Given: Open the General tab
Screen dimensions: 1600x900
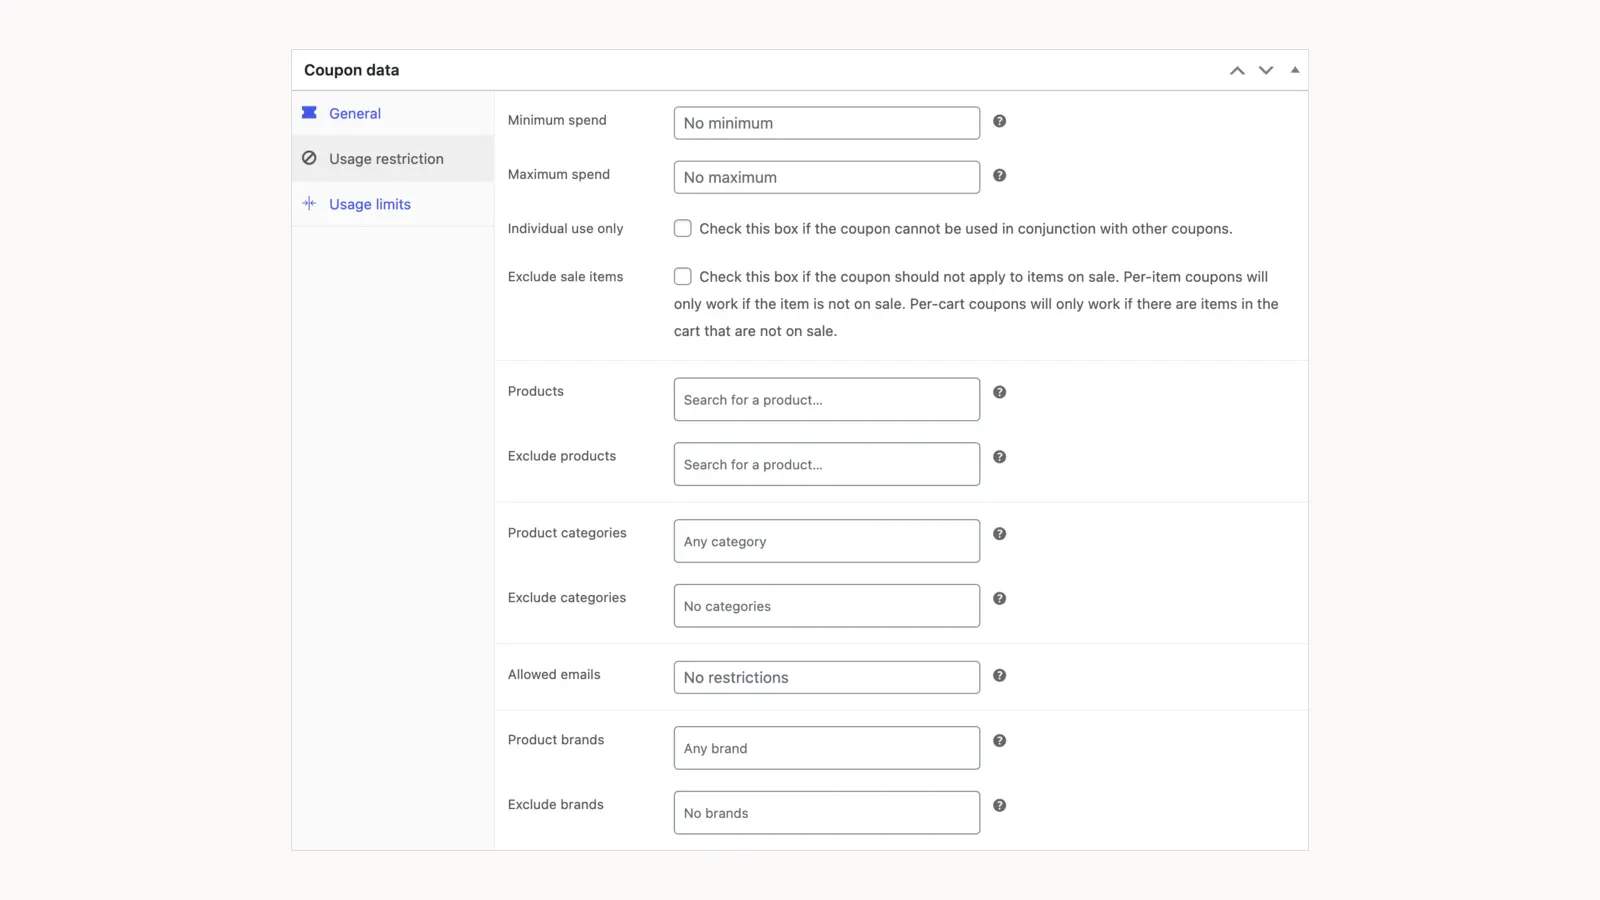Looking at the screenshot, I should point(393,113).
